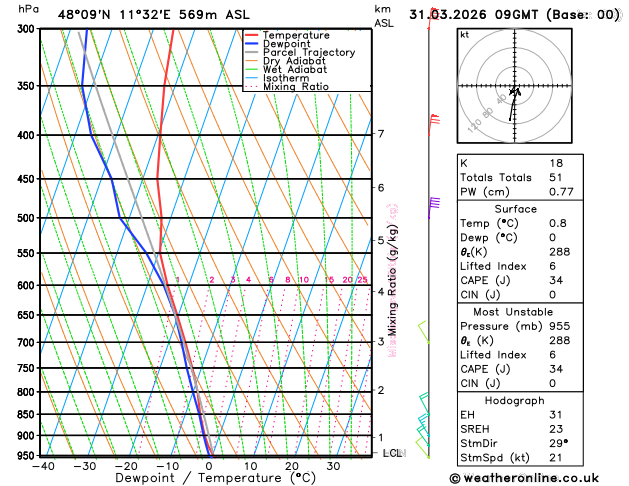
Task: Click the Mixing Ratio (g/kg) vertical axis title
Action: point(392,280)
